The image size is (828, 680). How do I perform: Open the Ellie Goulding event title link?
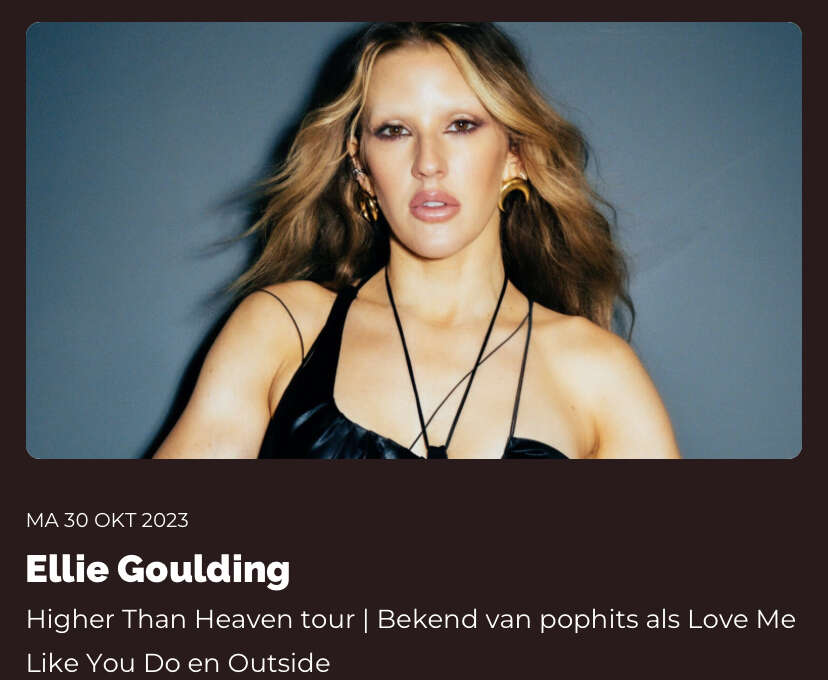[158, 570]
